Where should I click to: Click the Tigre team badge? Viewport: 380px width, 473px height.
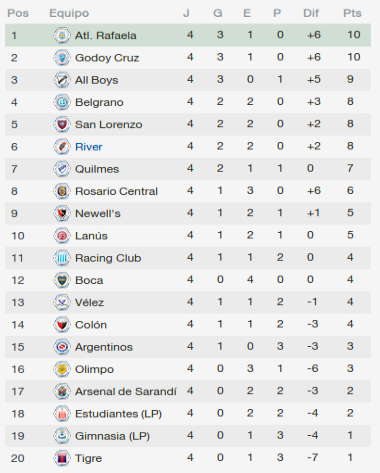coord(62,458)
